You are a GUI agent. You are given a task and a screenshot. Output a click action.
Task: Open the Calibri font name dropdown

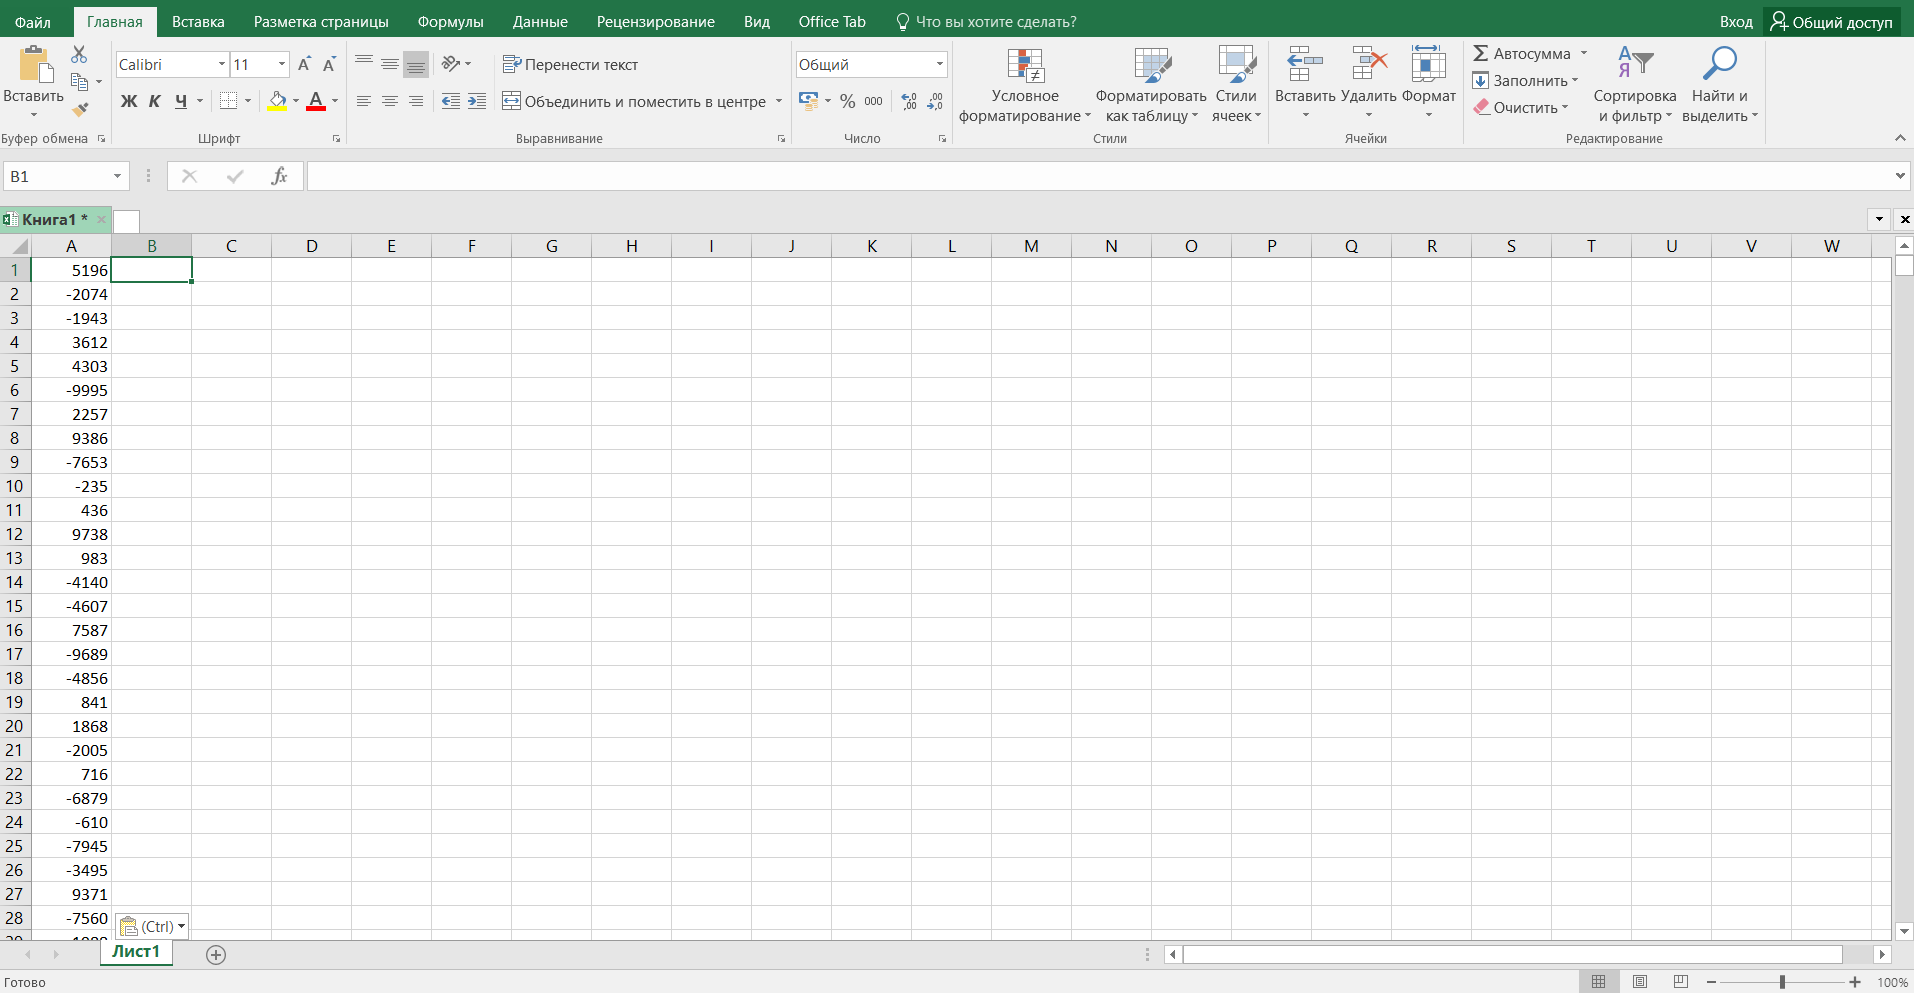click(x=222, y=64)
